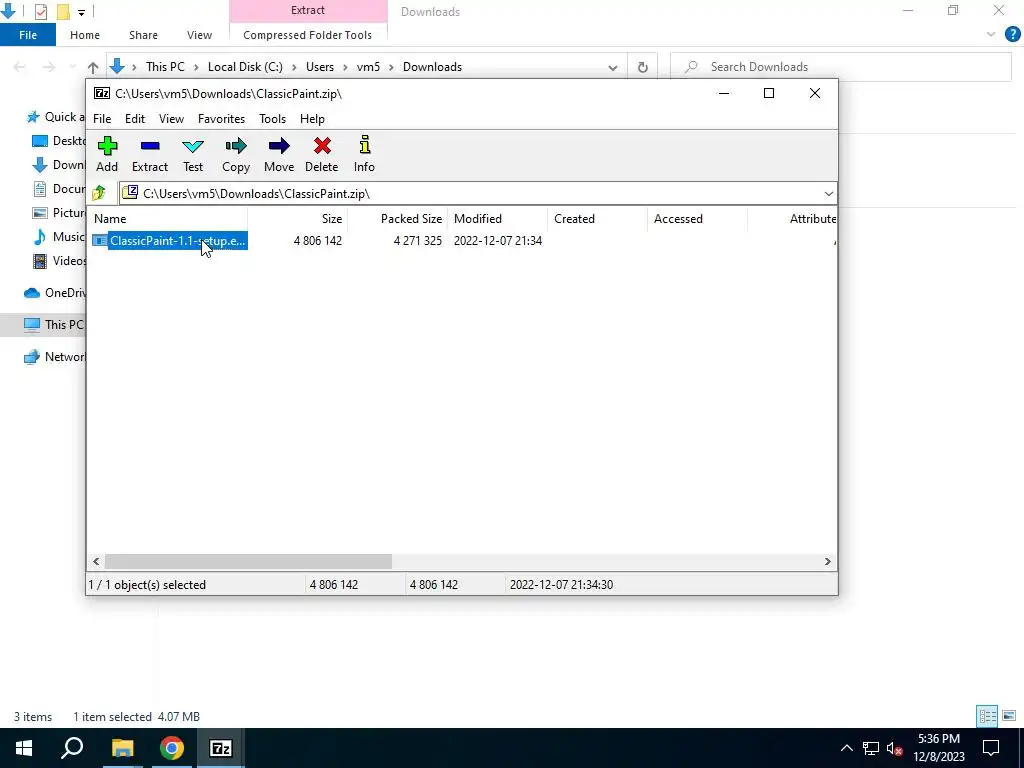Open the Compressed Folder Tools tab
The height and width of the screenshot is (768, 1024).
tap(308, 35)
